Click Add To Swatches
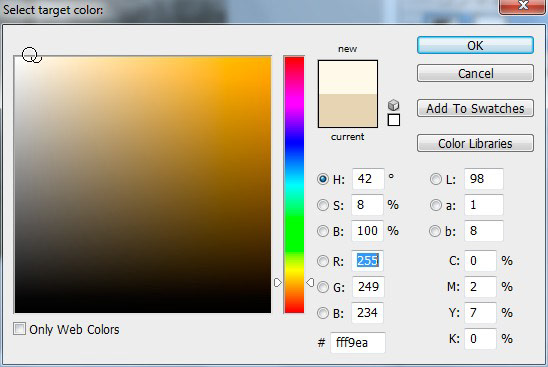Viewport: 548px width, 367px height. click(x=475, y=108)
